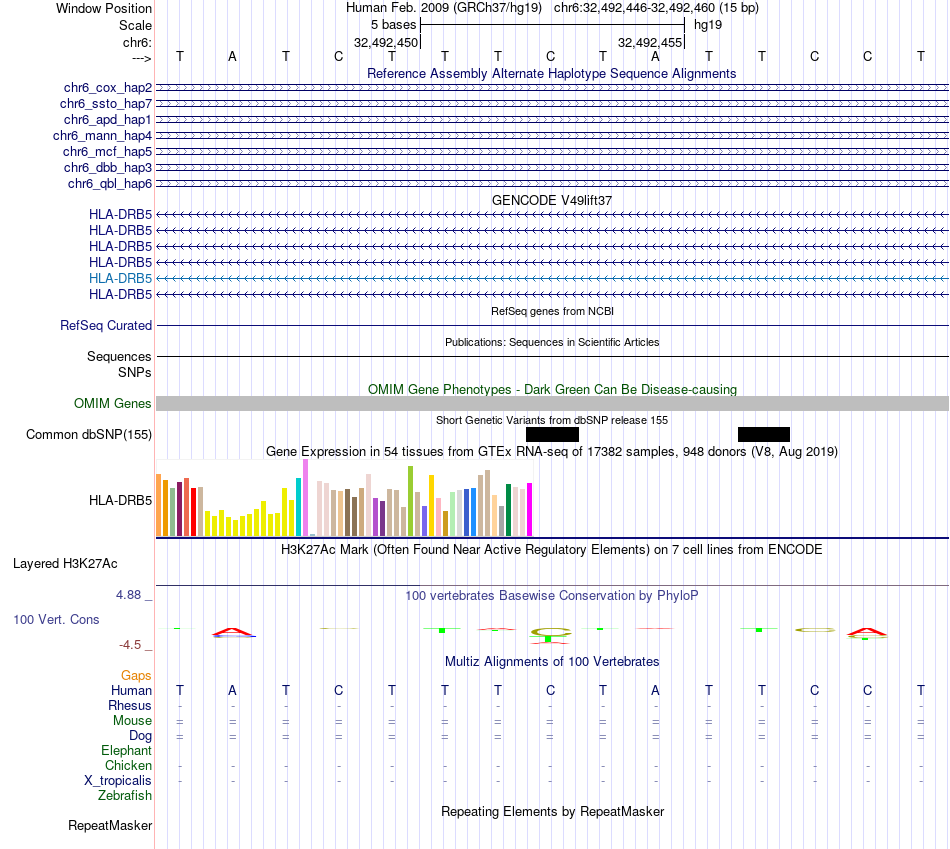
Task: Click the HLA-DRB5 label beside the GTEx bar chart
Action: 121,501
